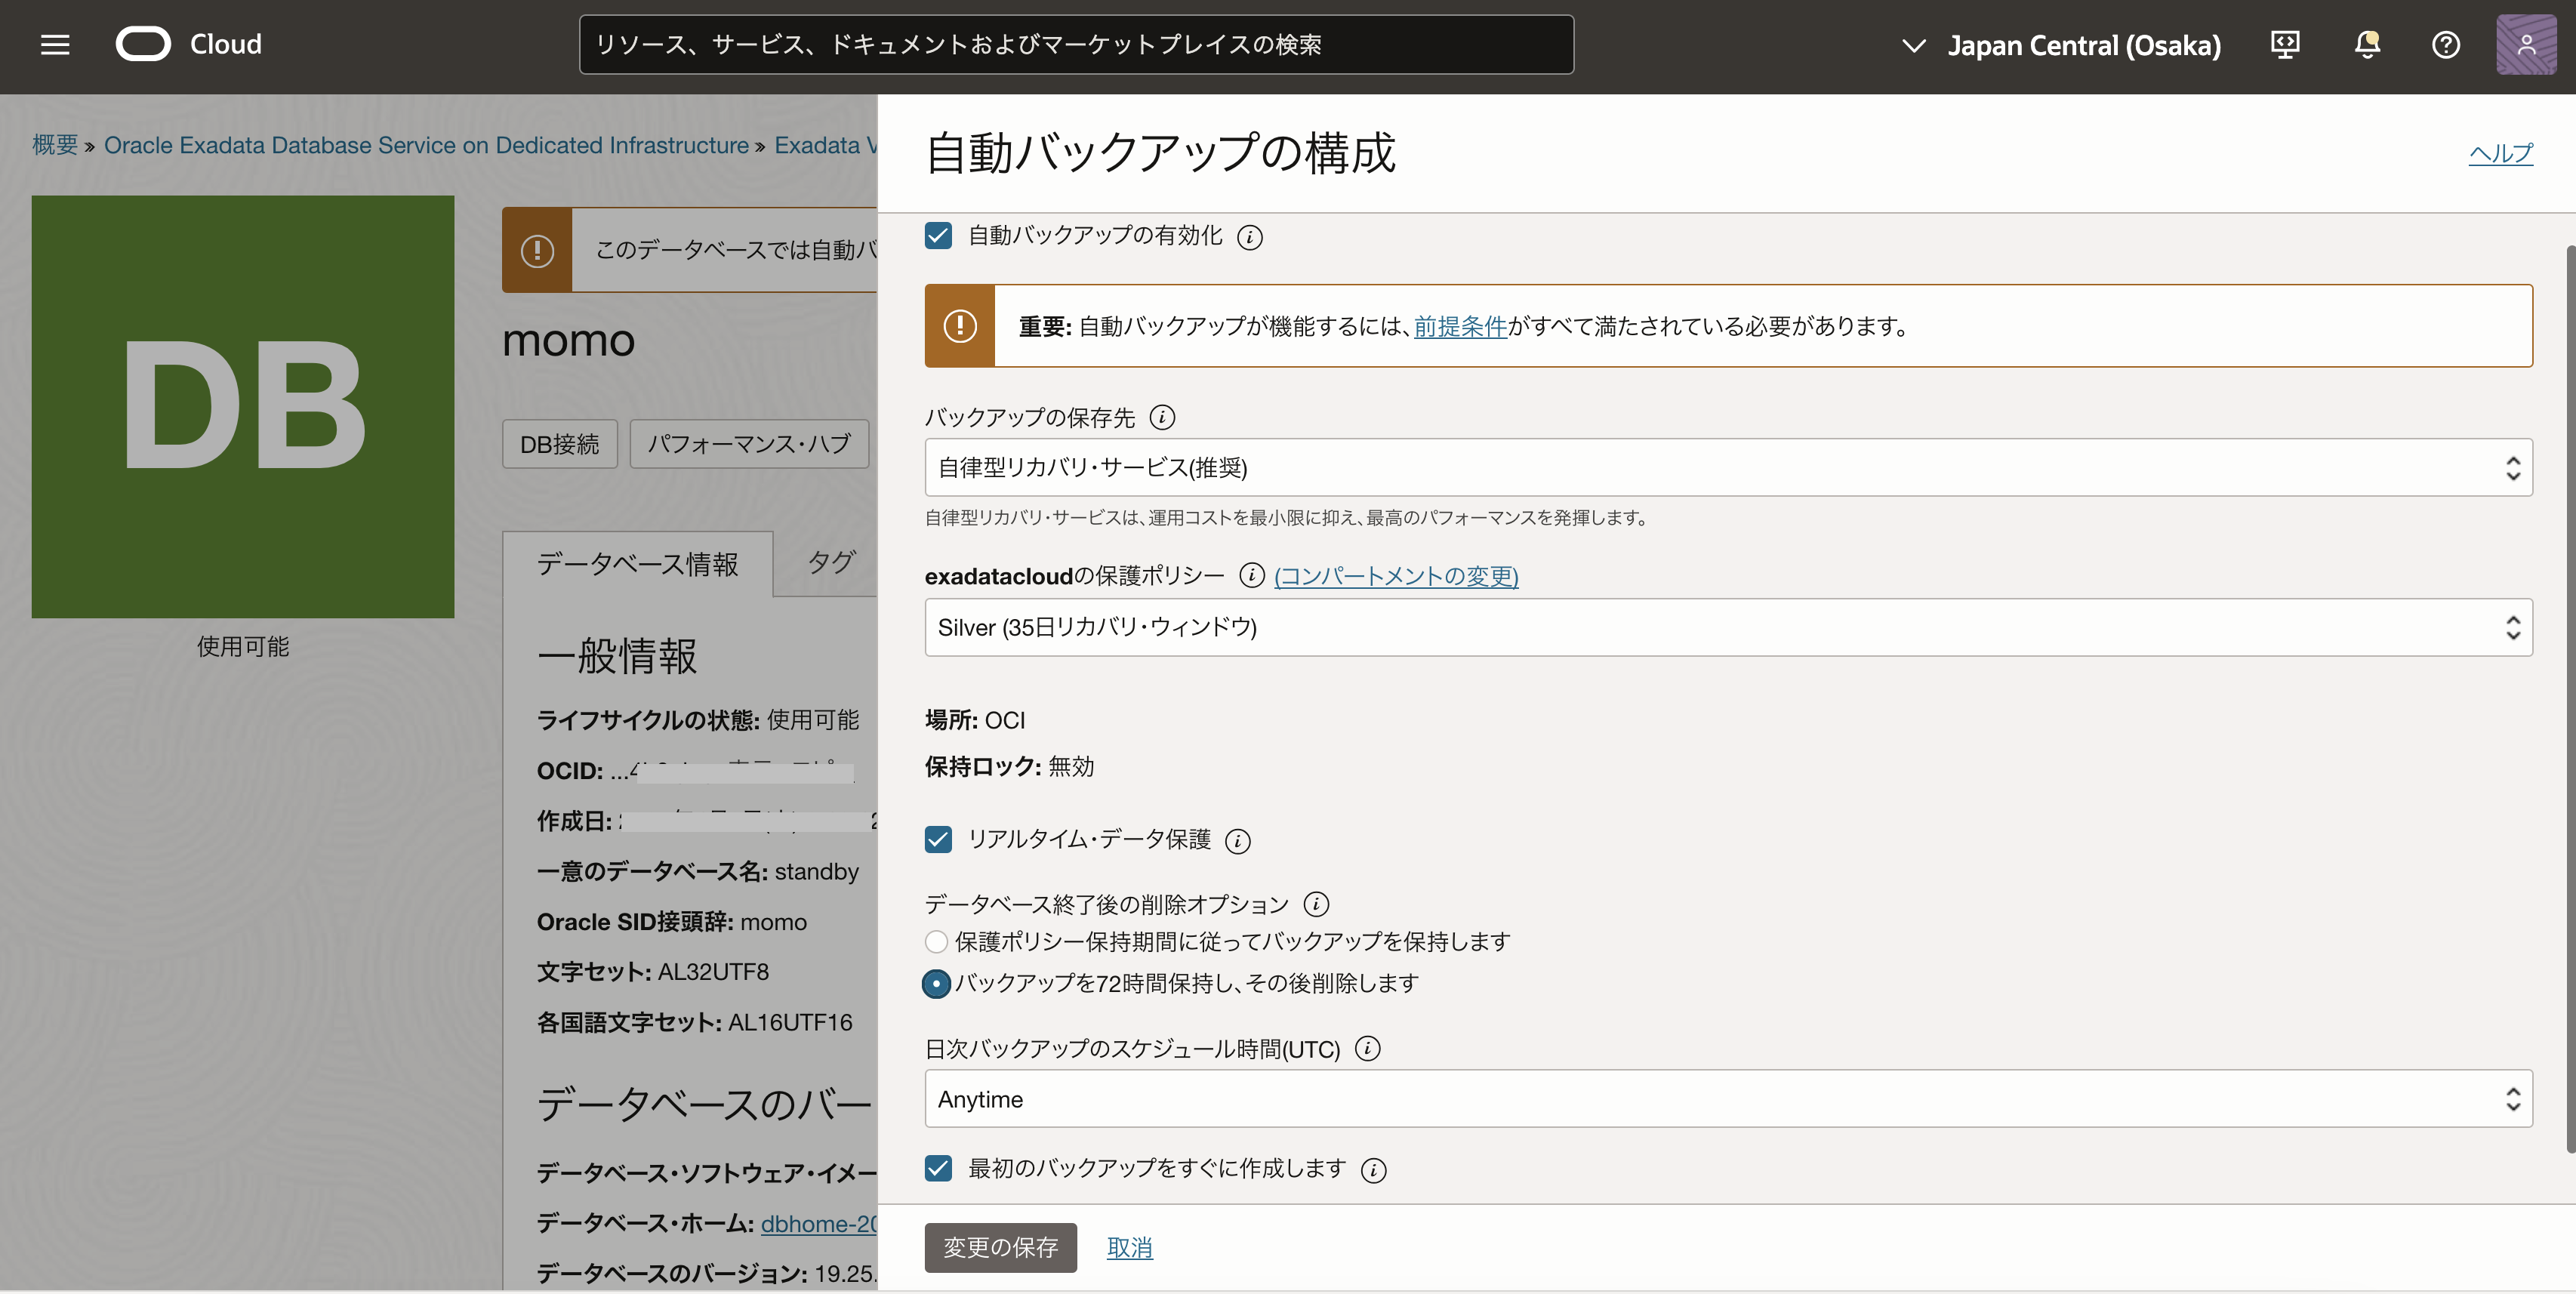Viewport: 2576px width, 1294px height.
Task: Click the Cloud Shell developer tools icon
Action: pos(2285,44)
